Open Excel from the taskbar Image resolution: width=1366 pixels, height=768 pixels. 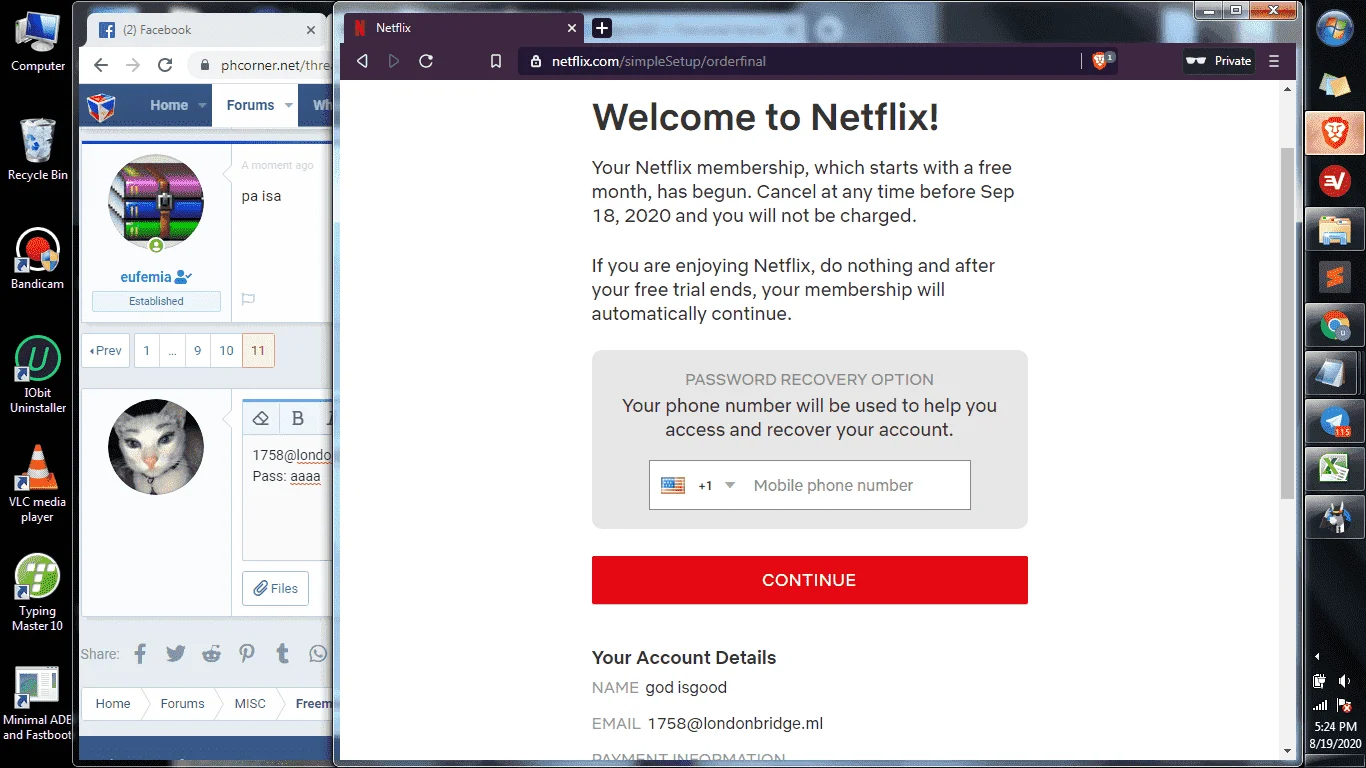click(x=1335, y=469)
